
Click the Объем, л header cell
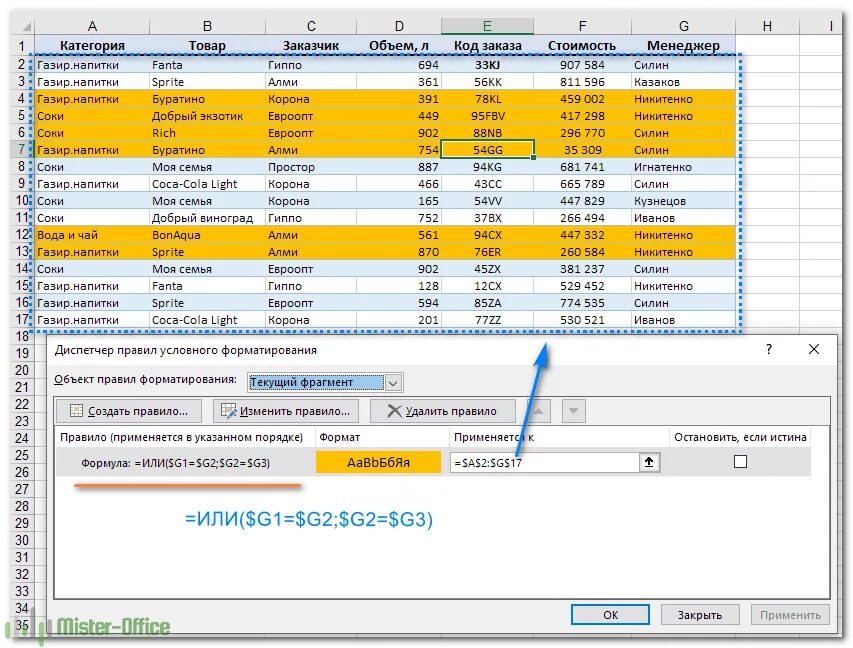point(399,46)
